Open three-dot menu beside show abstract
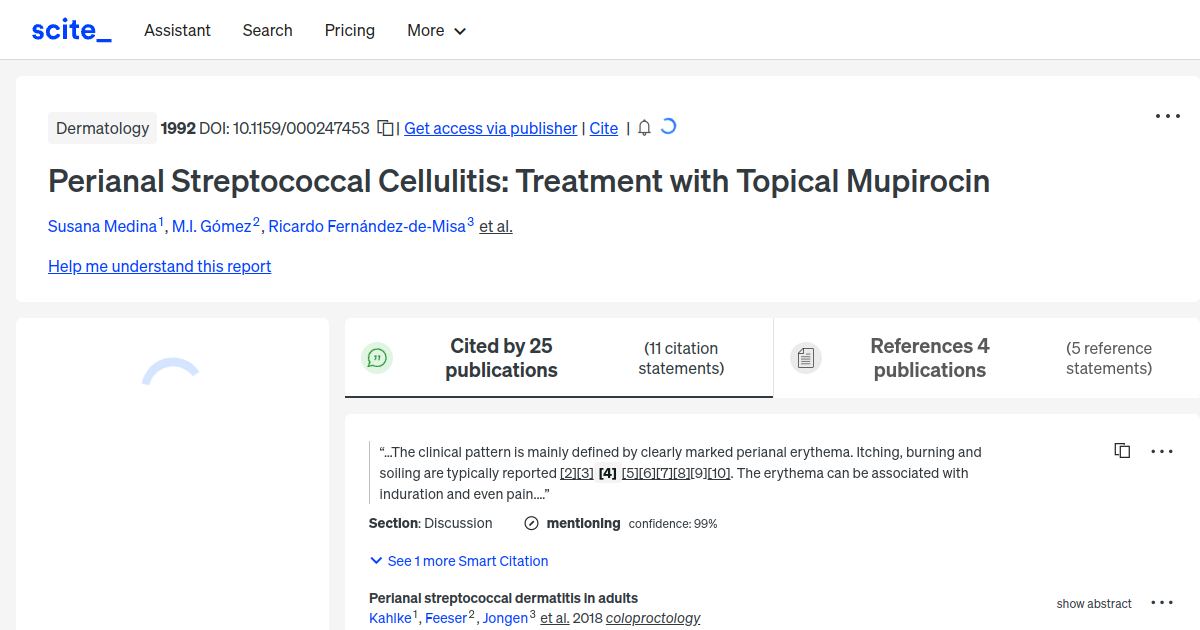Screen dimensions: 1200x630 (1161, 601)
